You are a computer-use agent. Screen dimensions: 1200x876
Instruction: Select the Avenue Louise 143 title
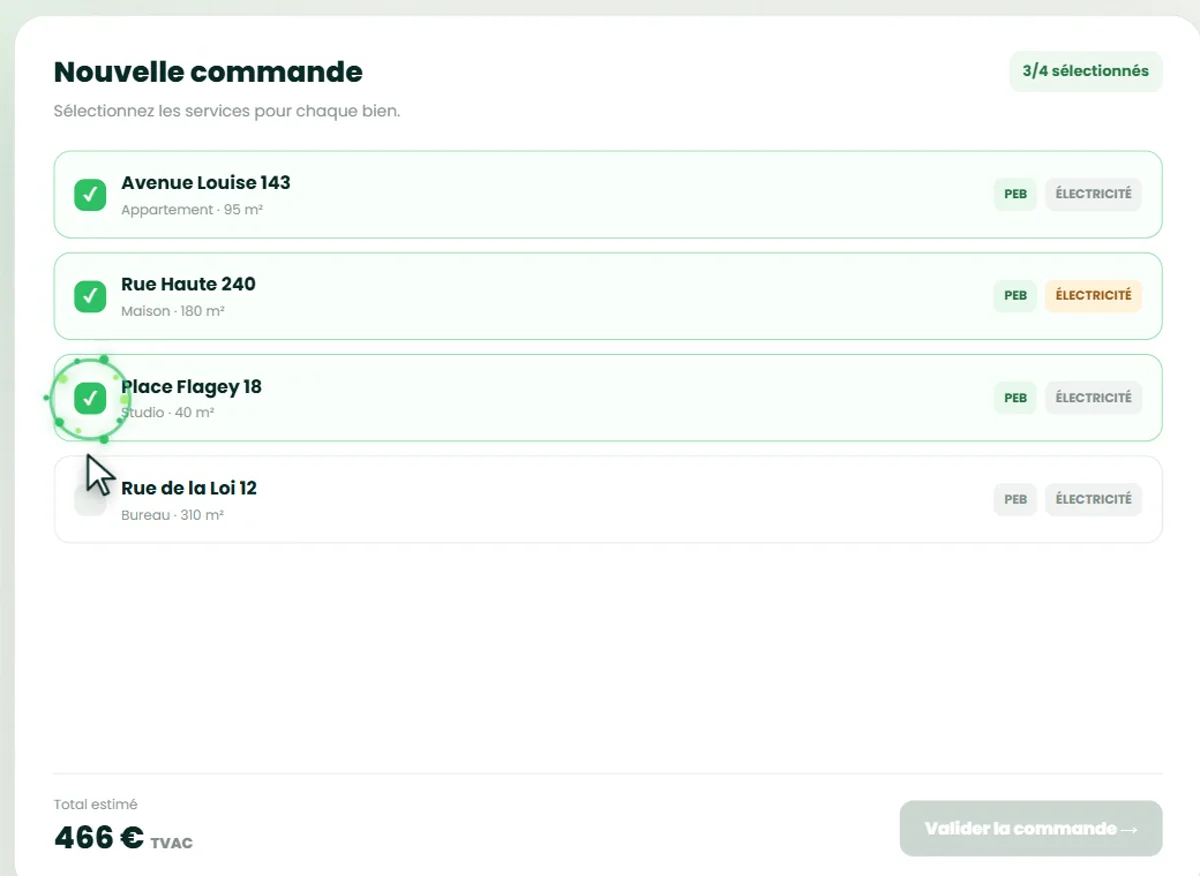206,183
